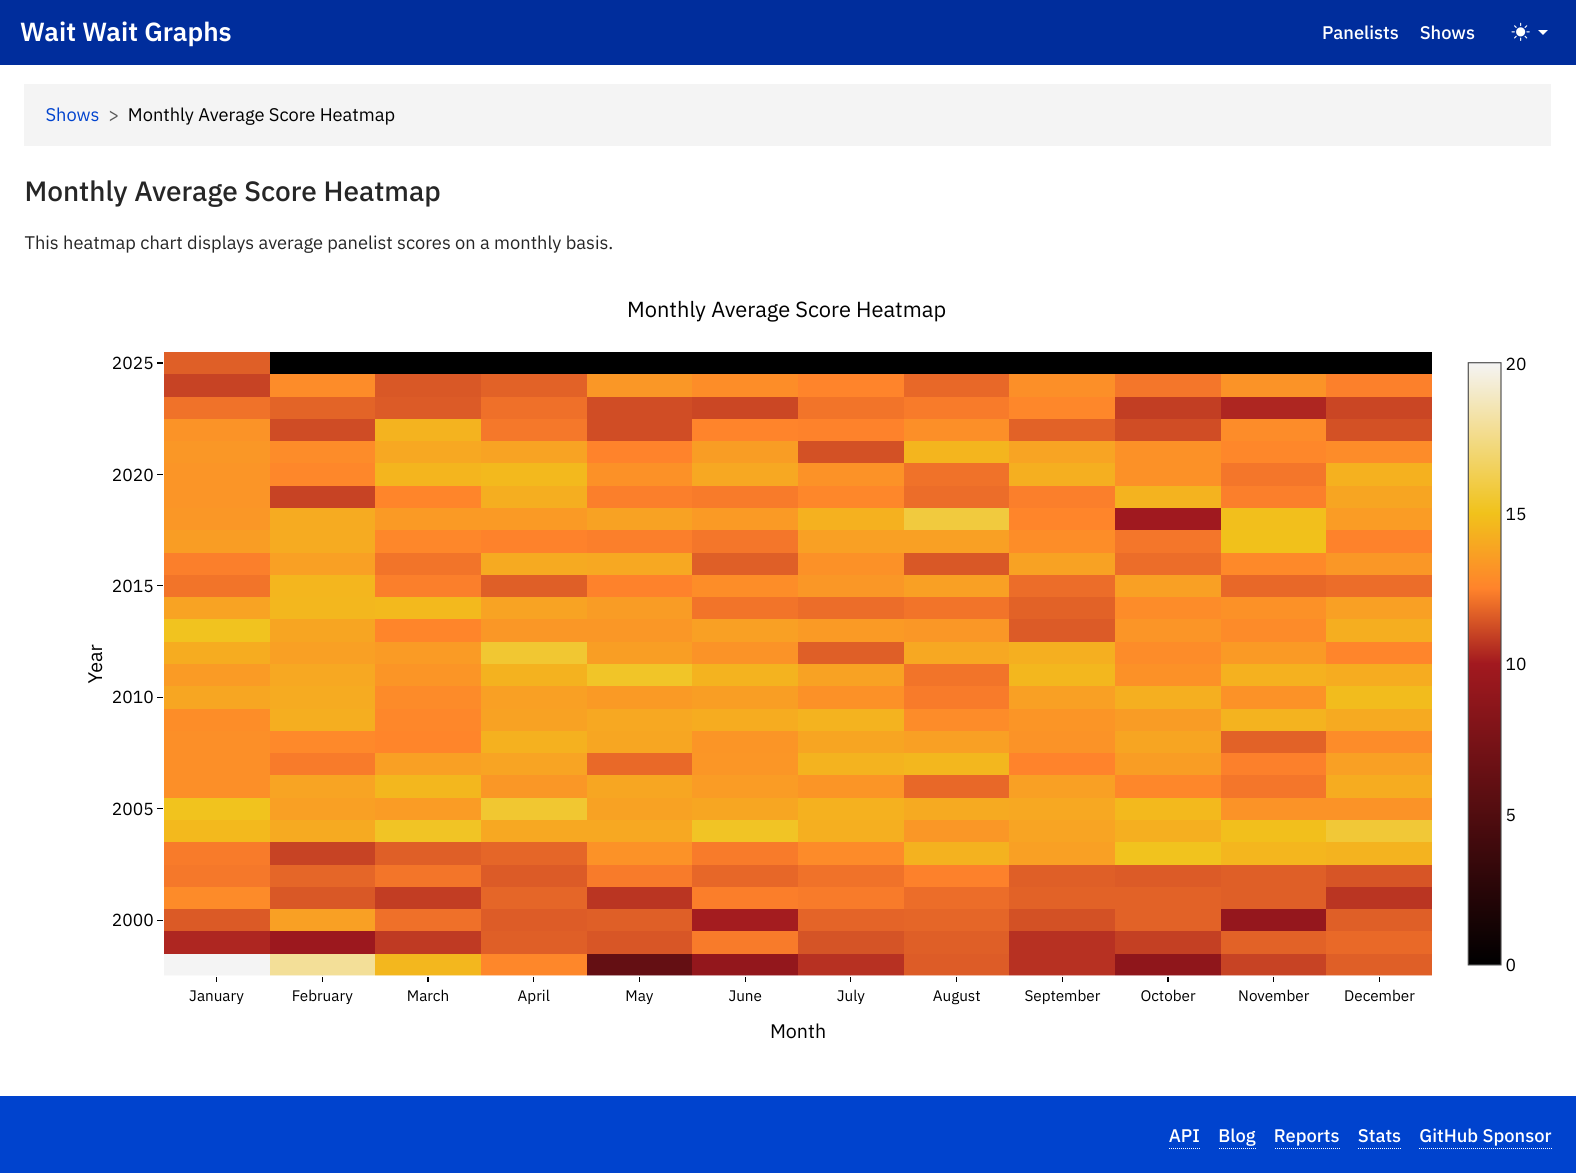Click the December label on the month axis
1576x1173 pixels.
click(x=1378, y=996)
